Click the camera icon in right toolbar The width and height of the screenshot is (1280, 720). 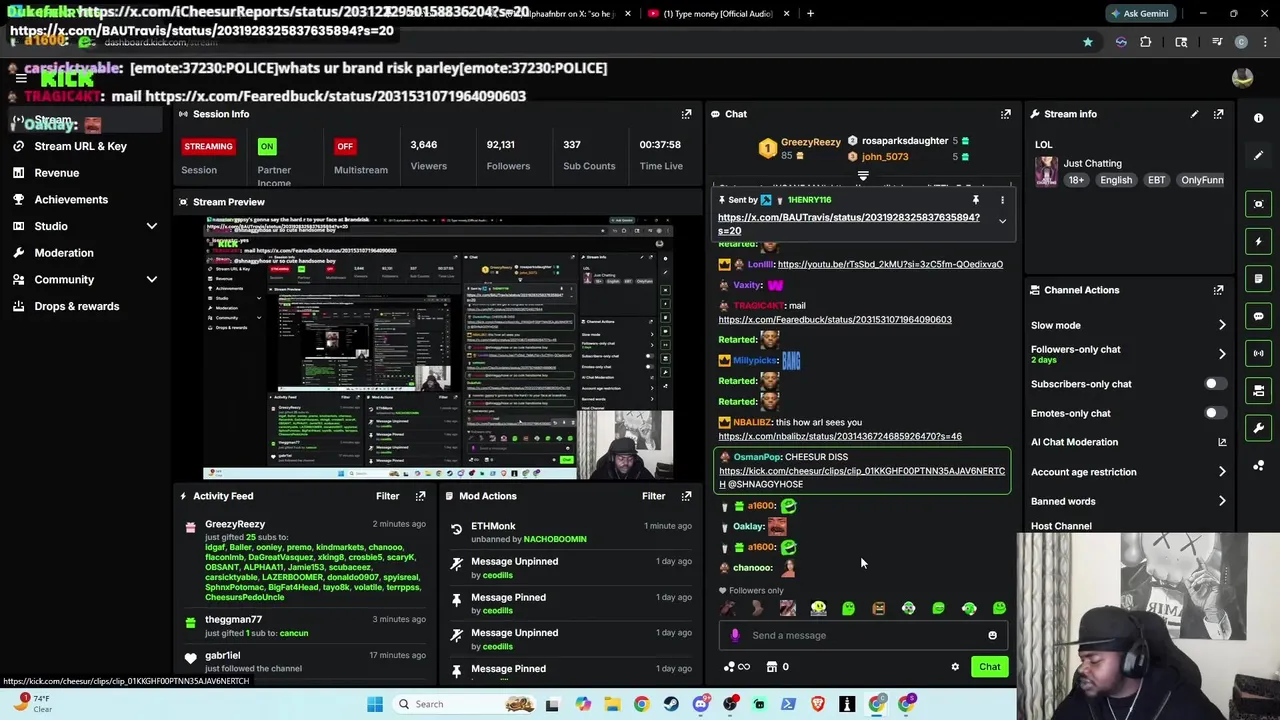[x=1258, y=391]
